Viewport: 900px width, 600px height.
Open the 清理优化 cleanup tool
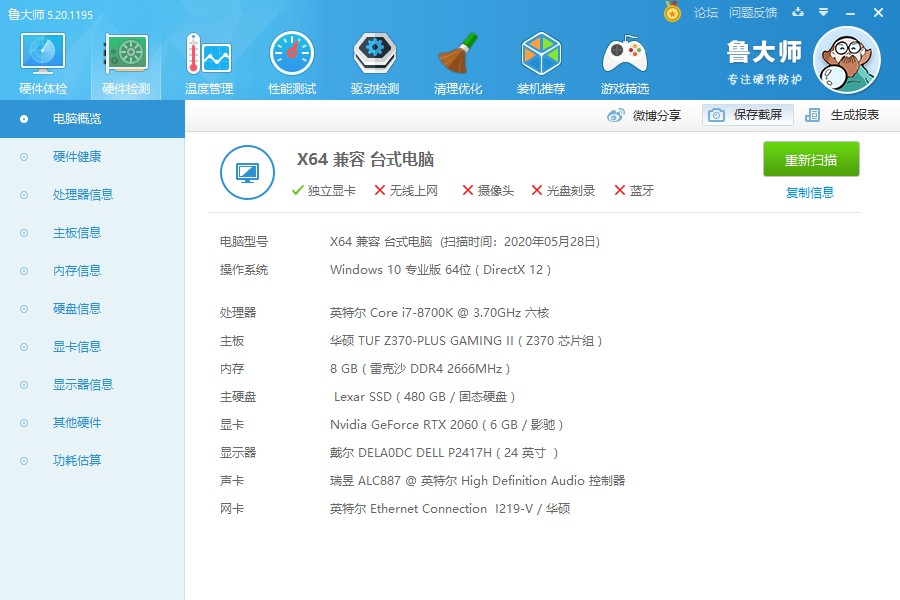point(457,60)
